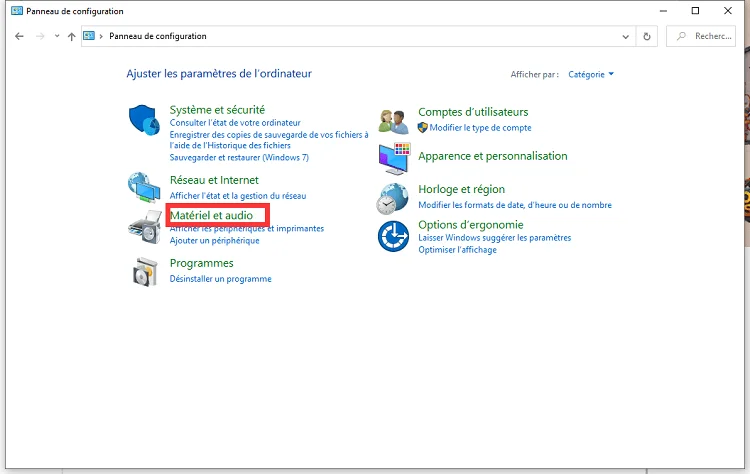Open Sauvegarder et restaurer (Windows 7)

pyautogui.click(x=239, y=157)
